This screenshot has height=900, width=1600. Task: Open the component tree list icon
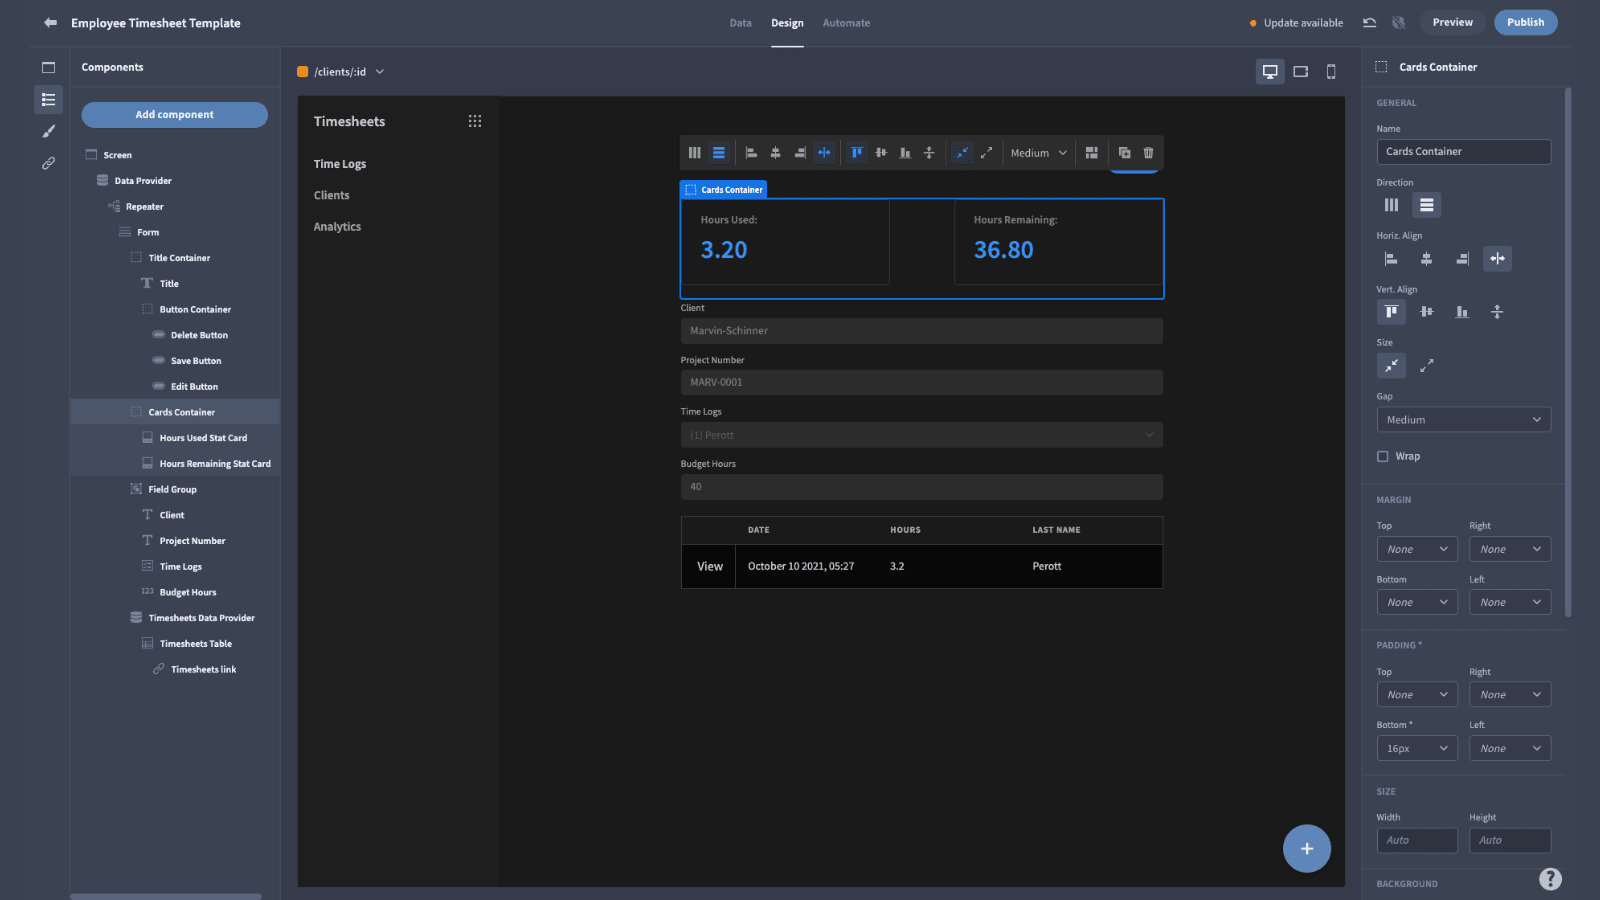coord(48,99)
